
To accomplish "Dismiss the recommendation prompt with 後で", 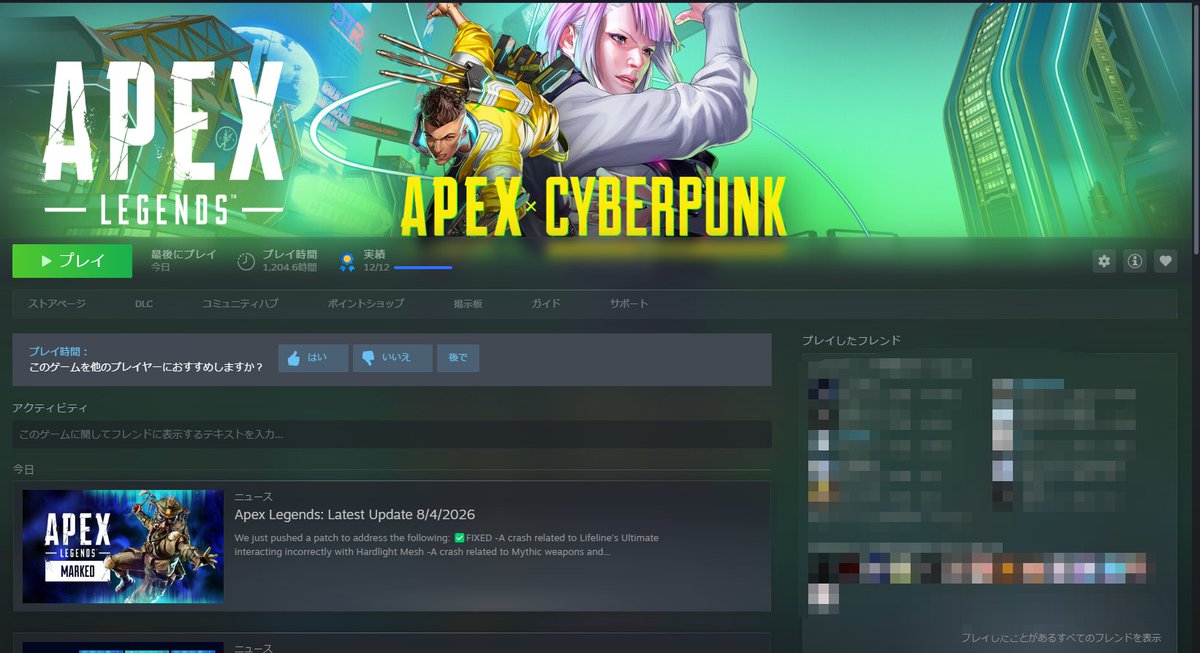I will (458, 358).
